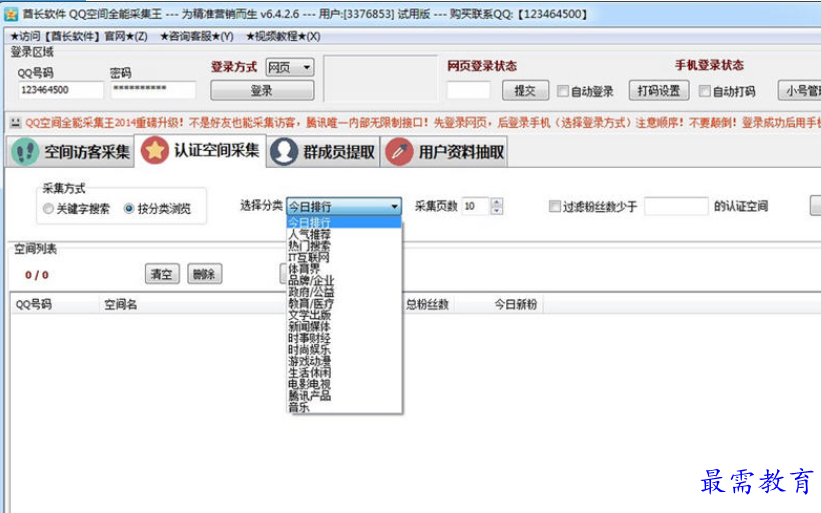
Task: Enable the 自动登录 checkbox
Action: point(563,91)
